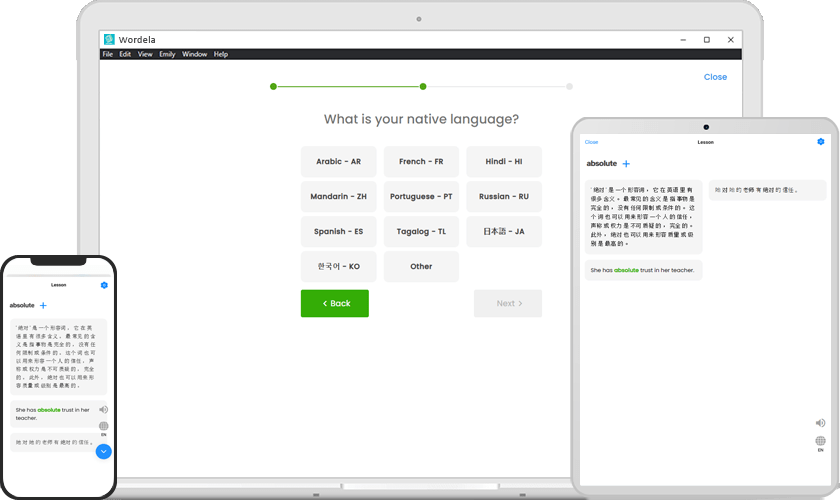Image resolution: width=840 pixels, height=500 pixels.
Task: Play sentence audio with the phone speaker icon
Action: [103, 409]
